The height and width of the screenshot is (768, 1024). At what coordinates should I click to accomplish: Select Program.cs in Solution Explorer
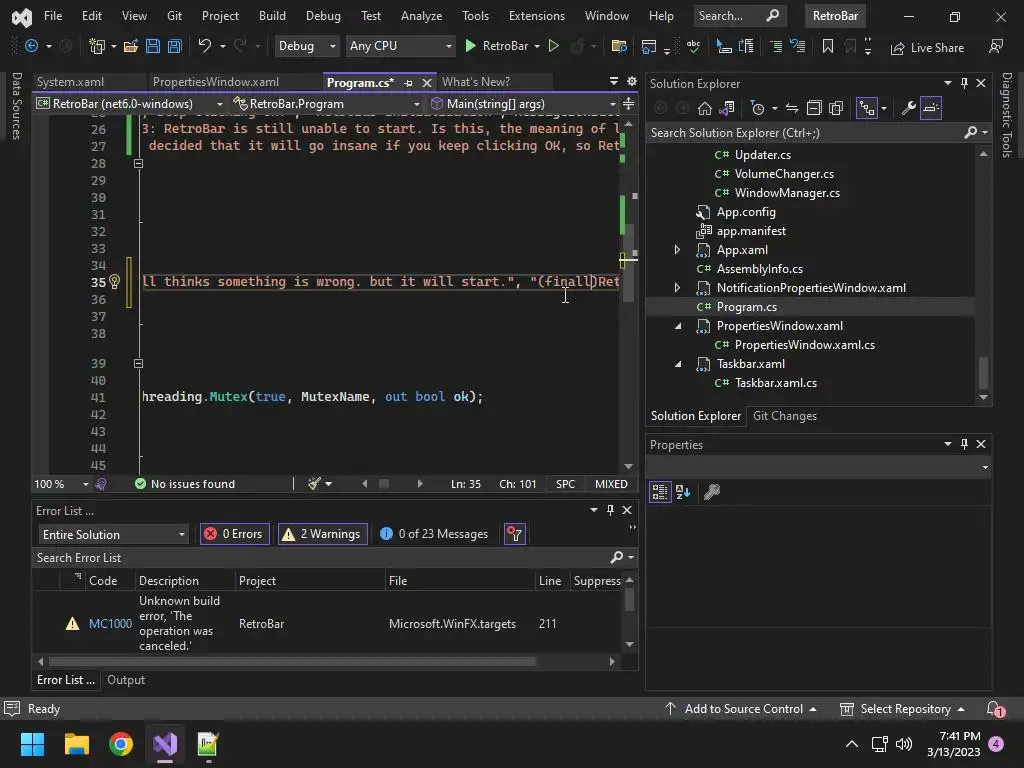(746, 307)
